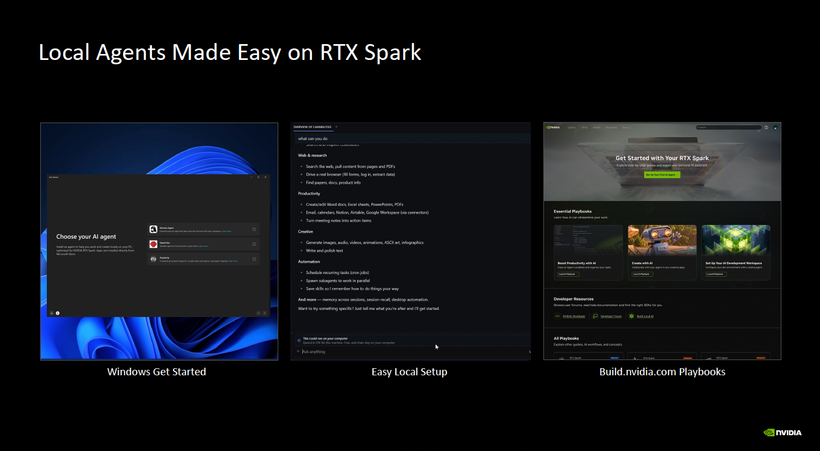Open the Developer Forum link
820x451 pixels.
pyautogui.click(x=611, y=316)
